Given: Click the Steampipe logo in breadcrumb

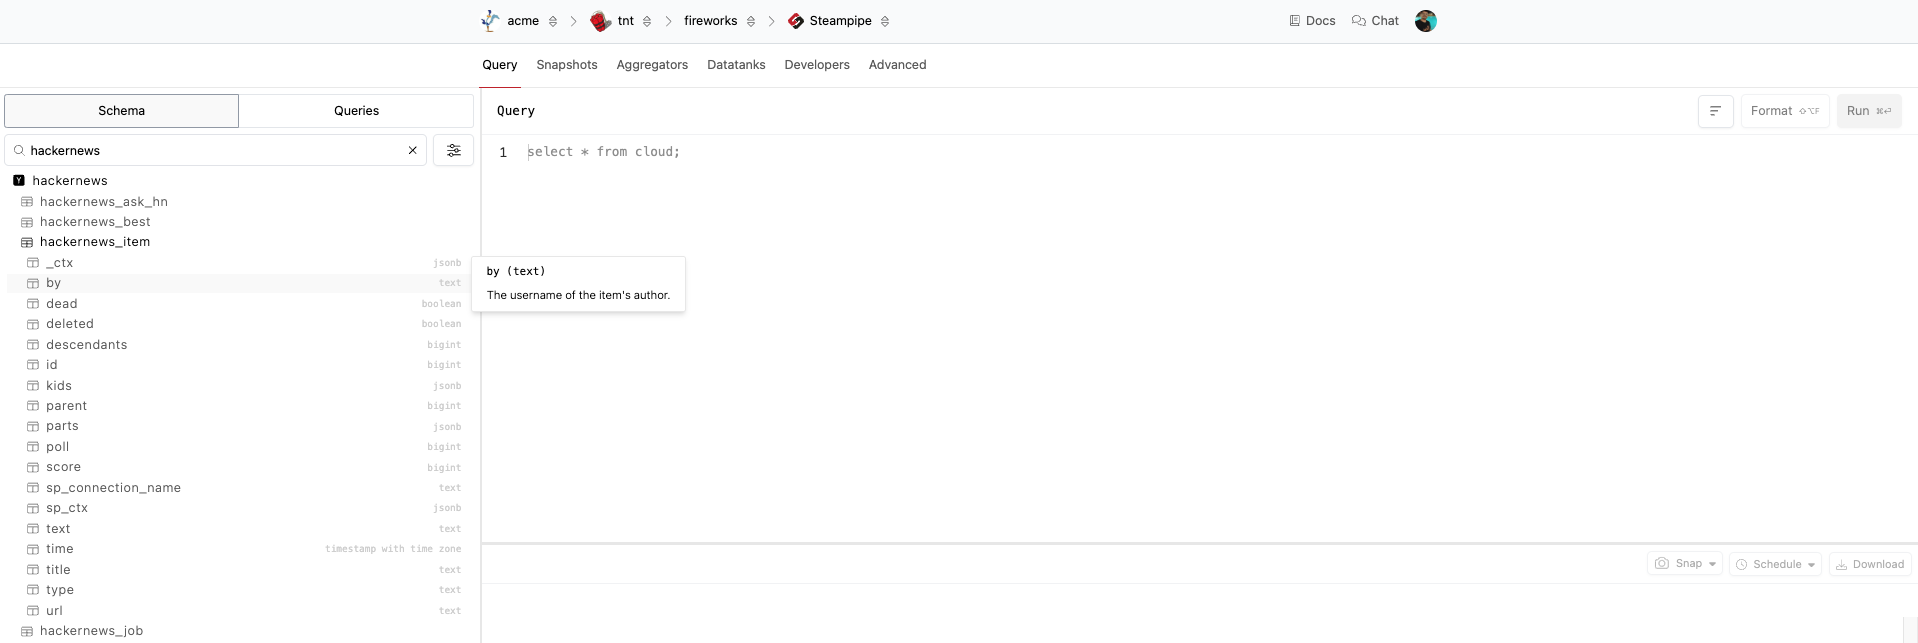Looking at the screenshot, I should click(x=796, y=21).
